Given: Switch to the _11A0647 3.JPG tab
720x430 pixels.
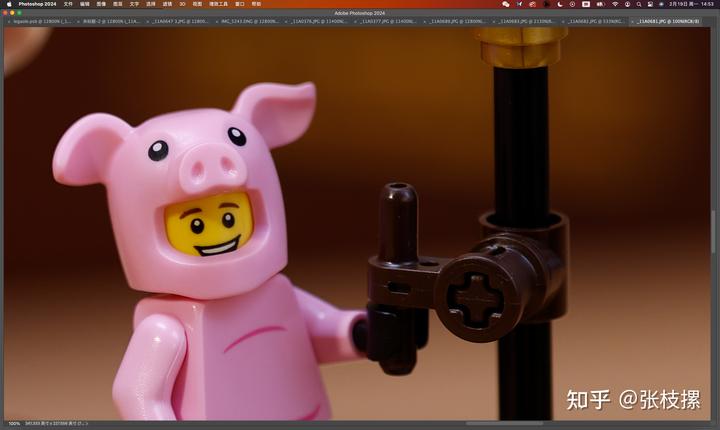Looking at the screenshot, I should click(x=181, y=22).
